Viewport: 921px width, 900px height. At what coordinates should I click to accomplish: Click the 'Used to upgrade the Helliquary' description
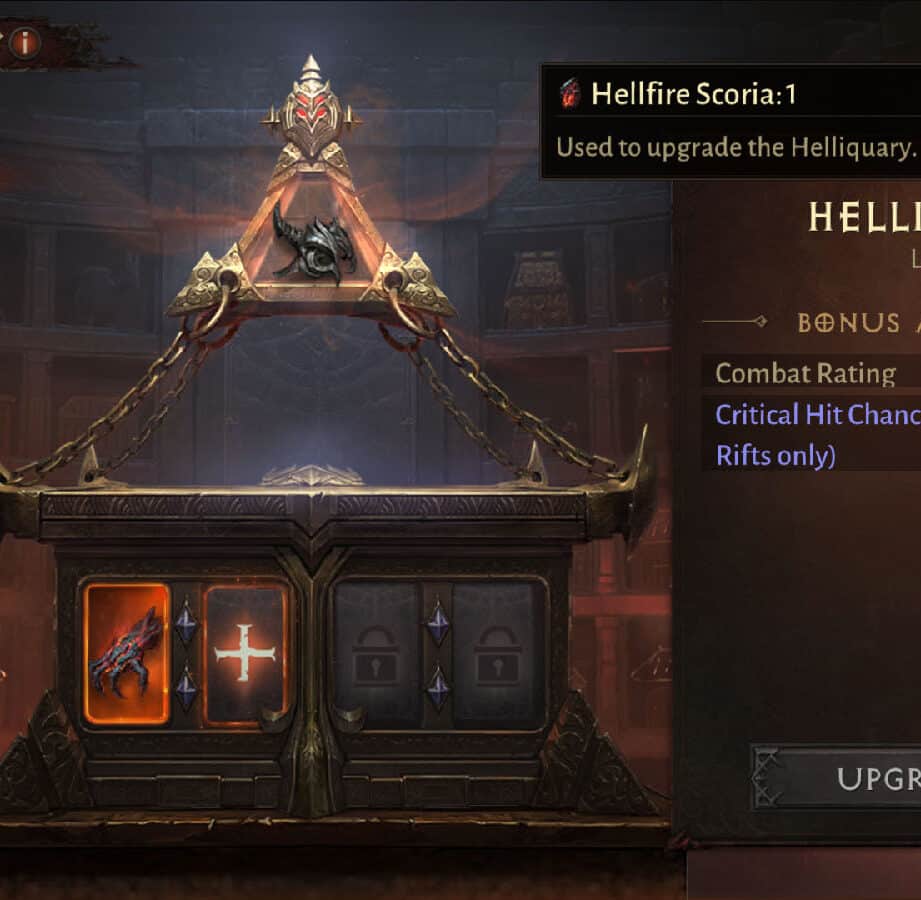pos(735,147)
